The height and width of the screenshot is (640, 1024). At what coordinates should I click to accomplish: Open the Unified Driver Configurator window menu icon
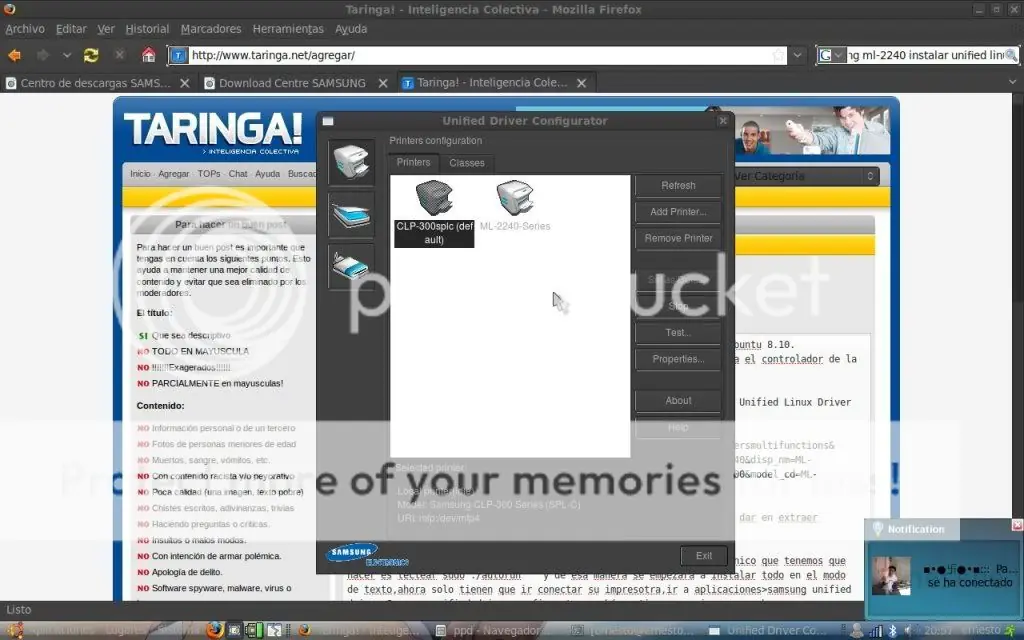(x=328, y=121)
